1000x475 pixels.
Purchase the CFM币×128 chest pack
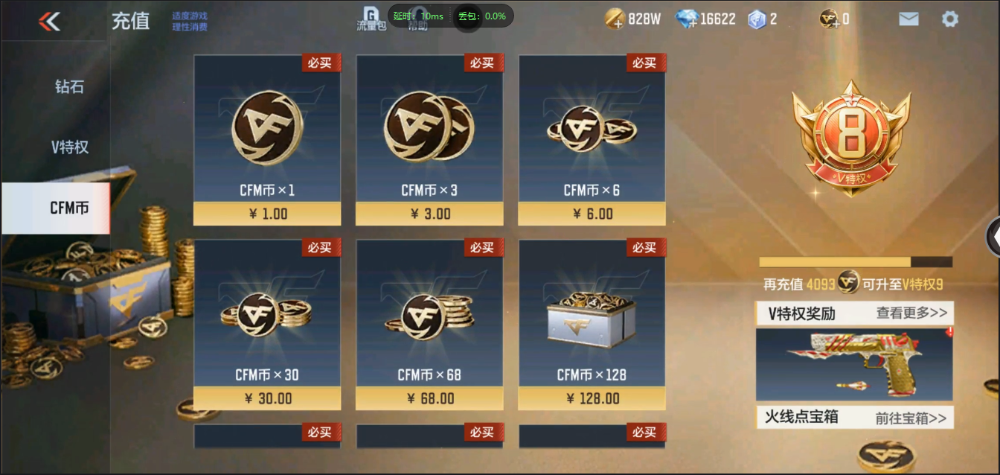pyautogui.click(x=592, y=325)
